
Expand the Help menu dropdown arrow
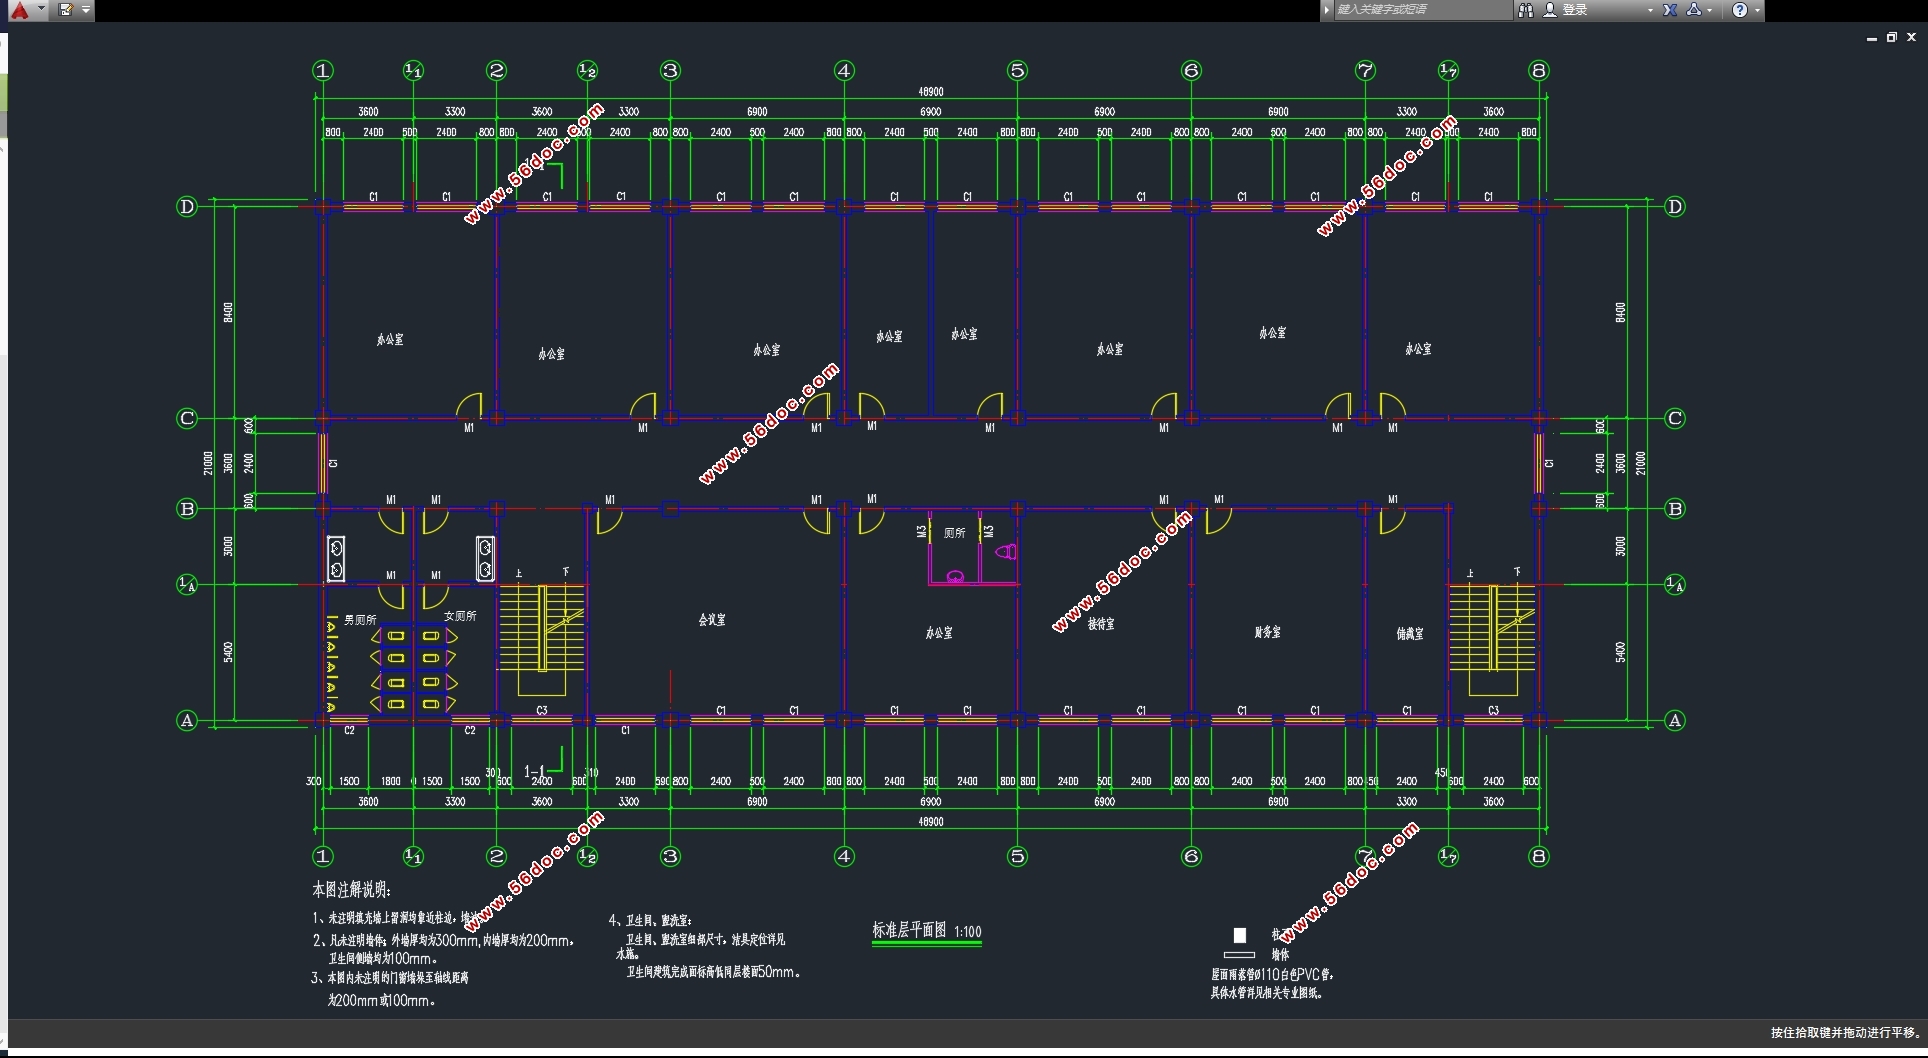pos(1757,10)
